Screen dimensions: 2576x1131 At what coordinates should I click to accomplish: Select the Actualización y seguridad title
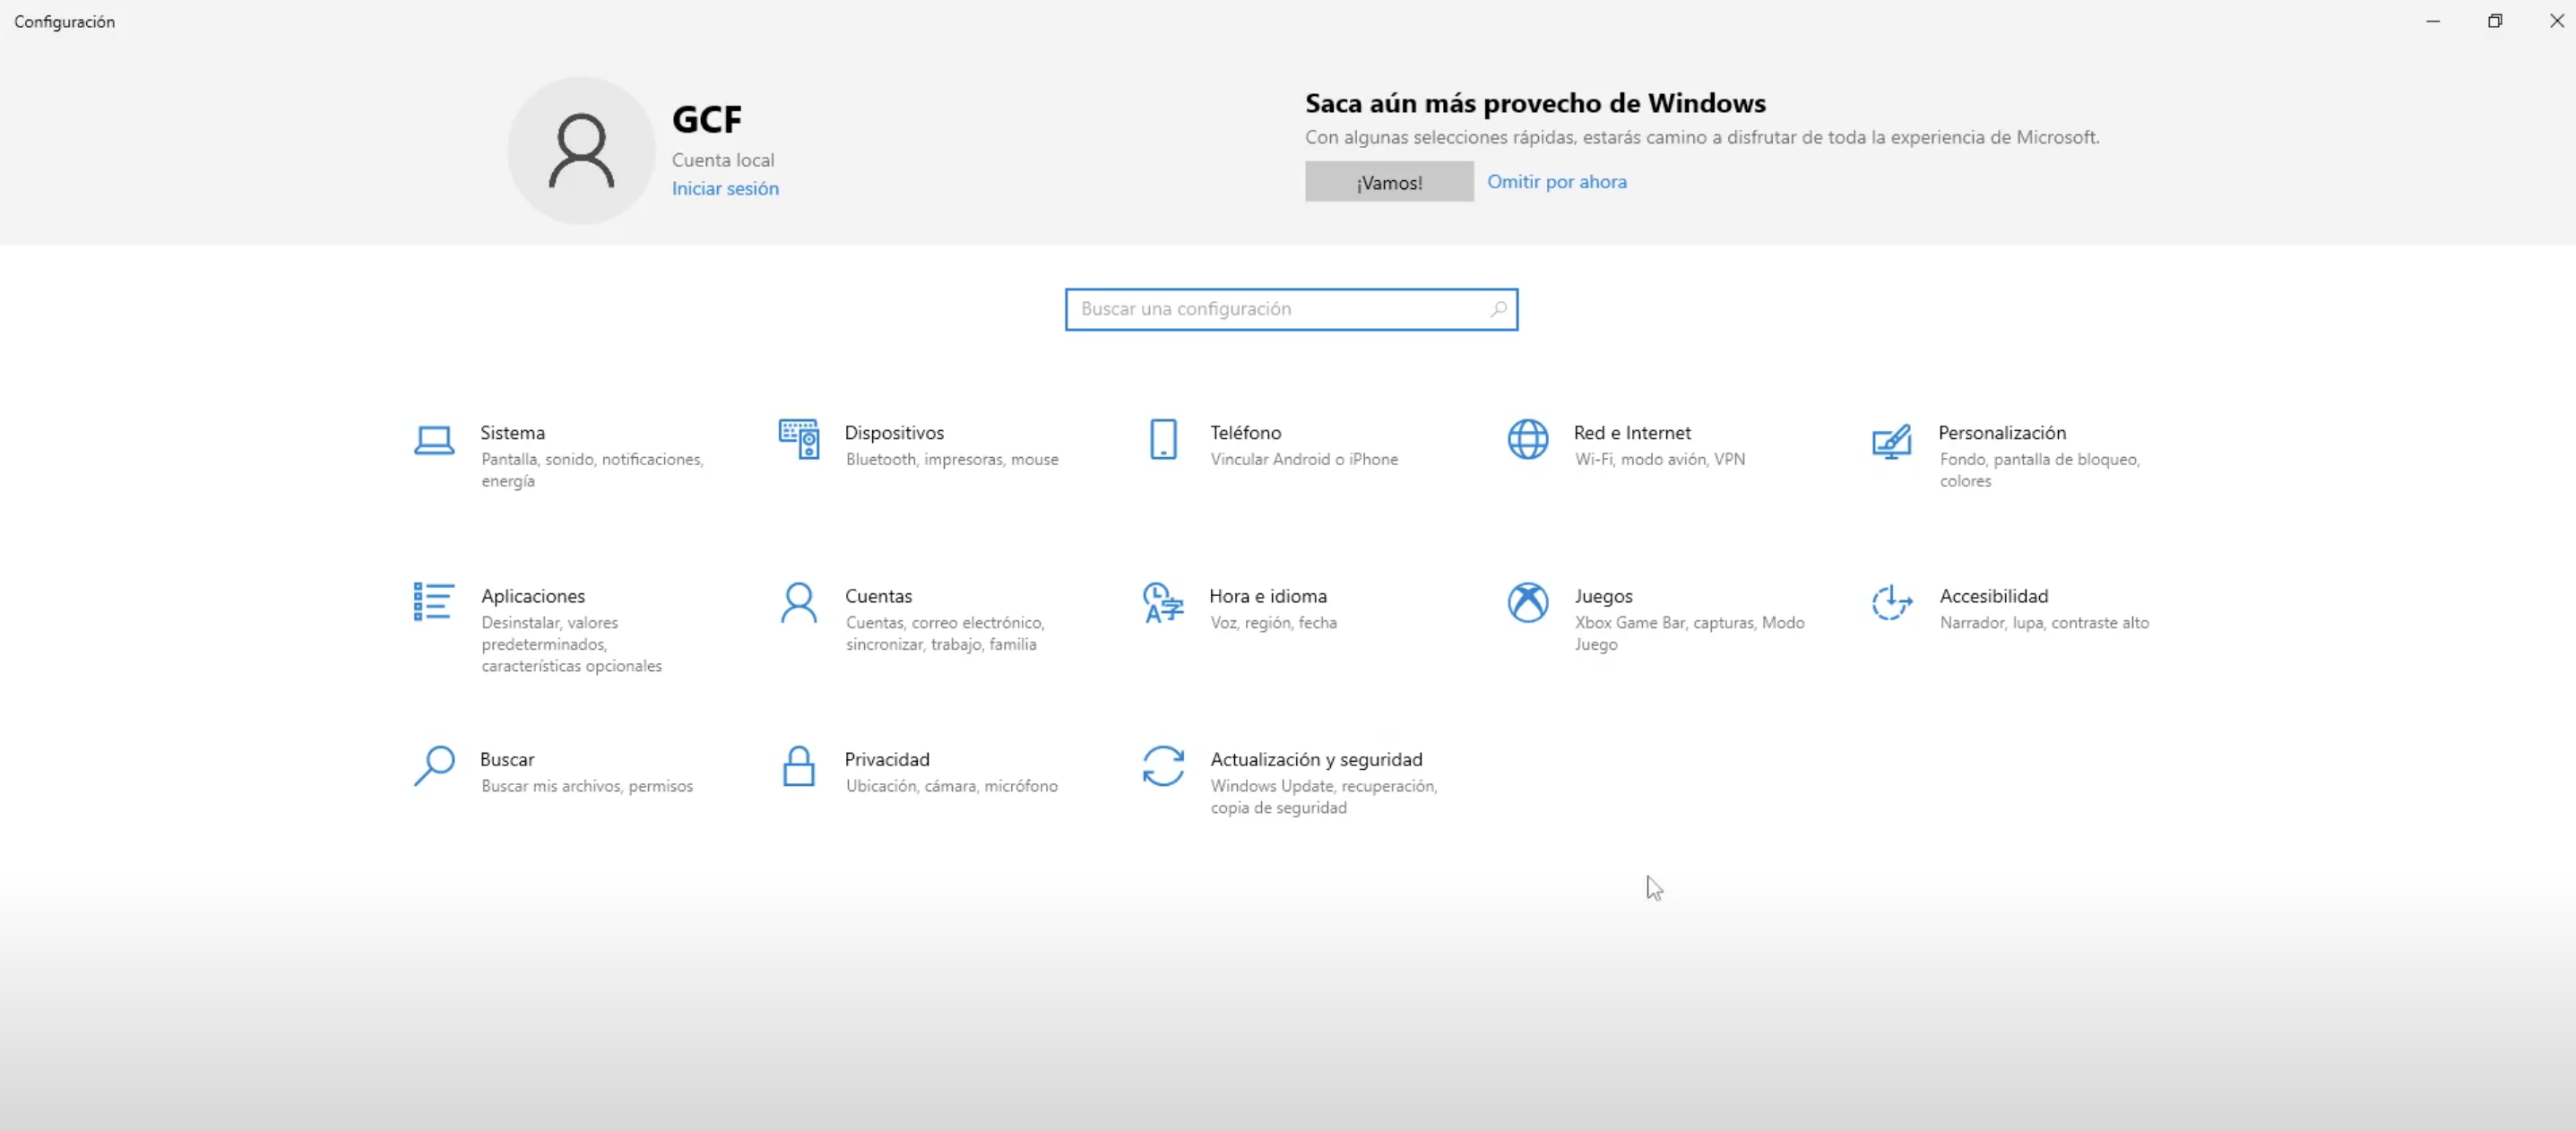(x=1316, y=759)
